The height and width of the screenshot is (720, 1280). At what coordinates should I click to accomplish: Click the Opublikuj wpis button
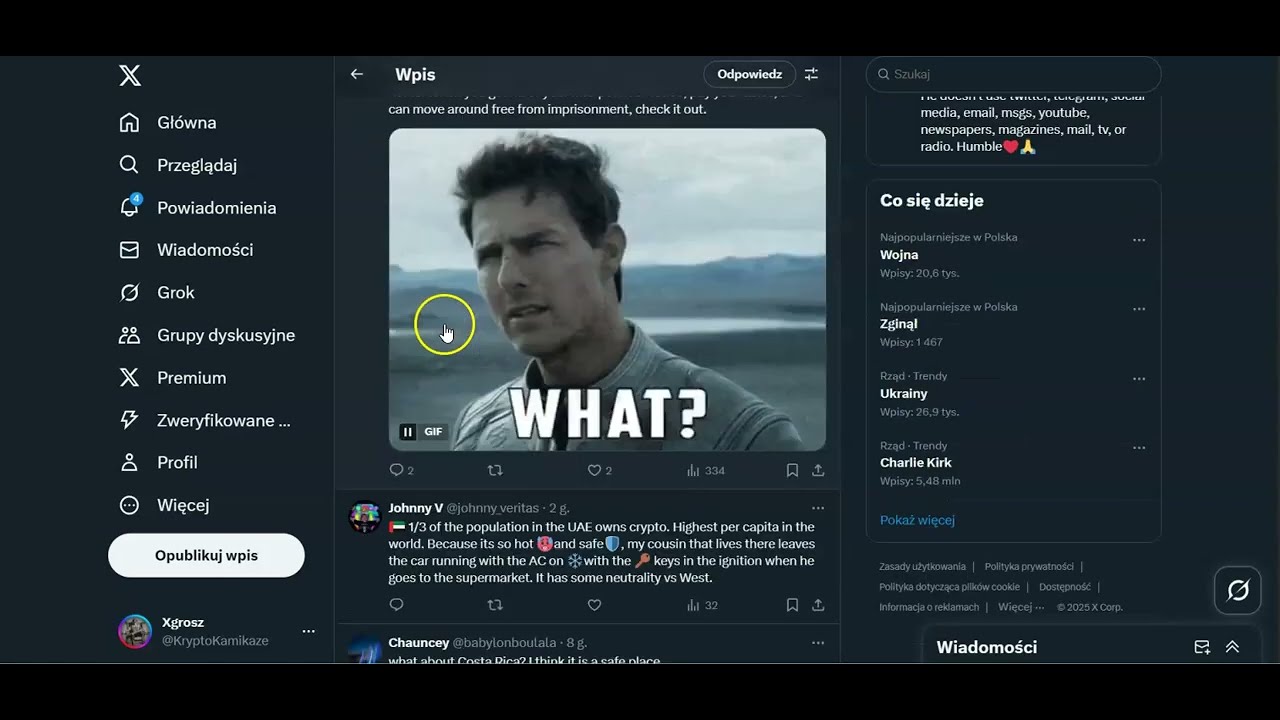206,555
